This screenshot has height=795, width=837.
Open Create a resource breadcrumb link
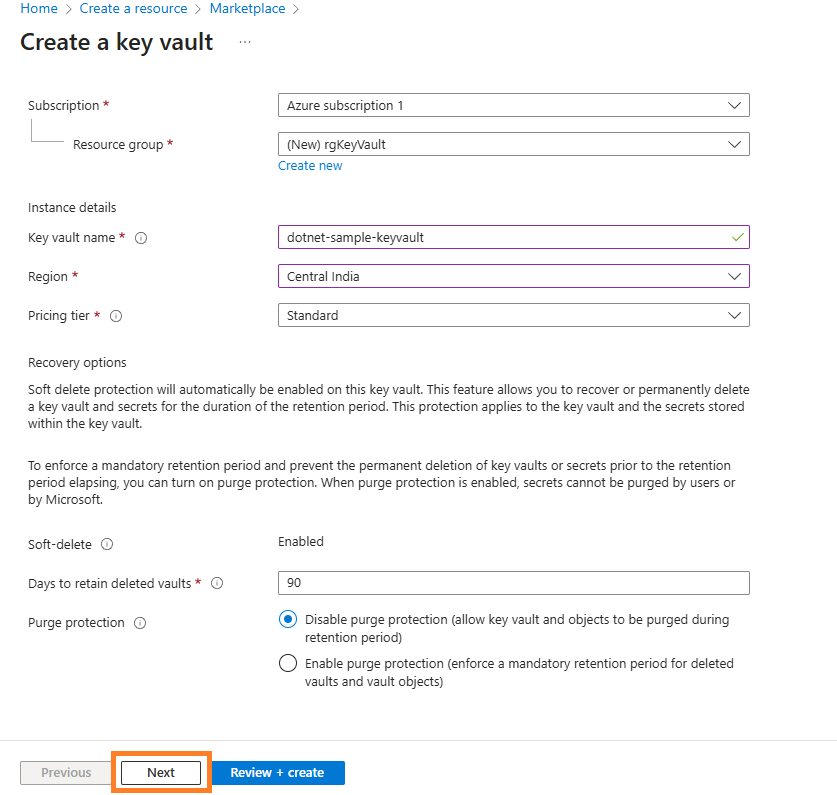[x=133, y=8]
